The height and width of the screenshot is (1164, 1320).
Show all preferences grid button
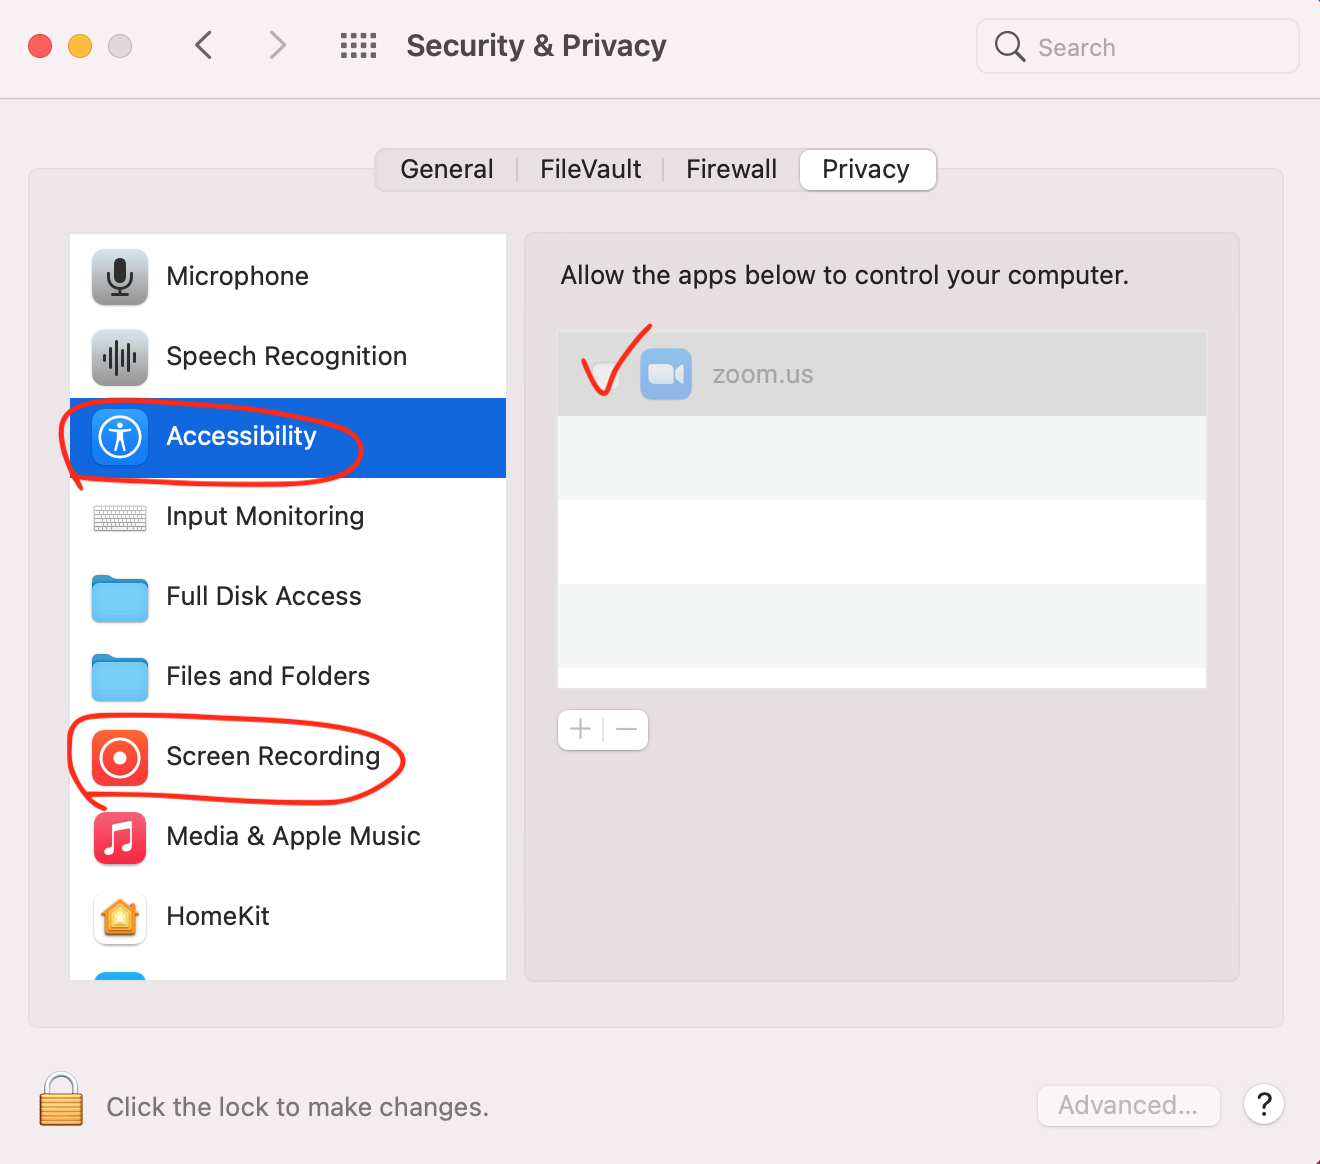click(x=358, y=46)
